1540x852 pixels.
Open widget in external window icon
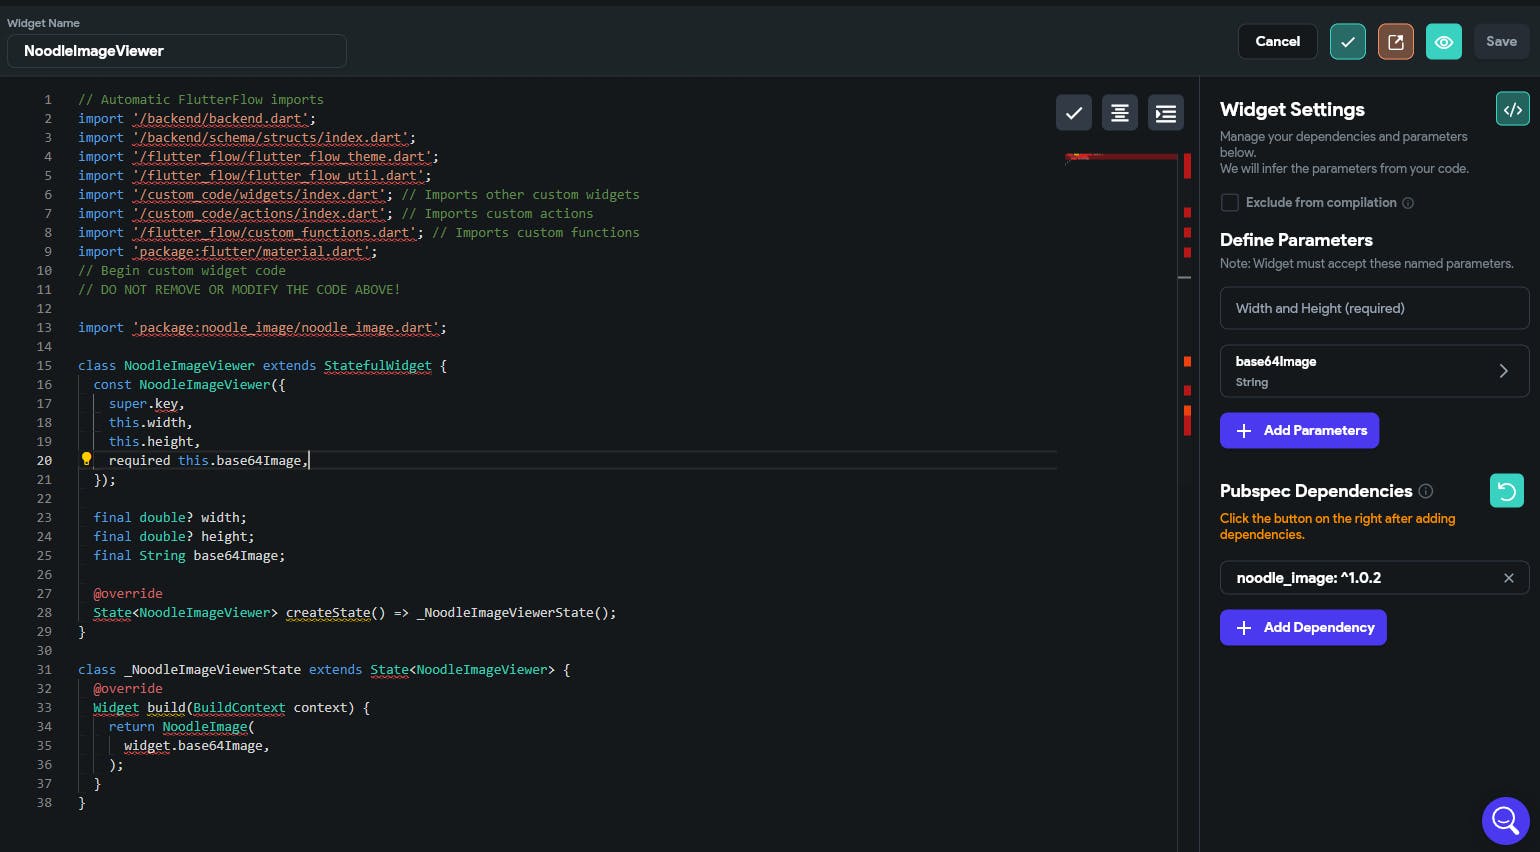pyautogui.click(x=1395, y=42)
